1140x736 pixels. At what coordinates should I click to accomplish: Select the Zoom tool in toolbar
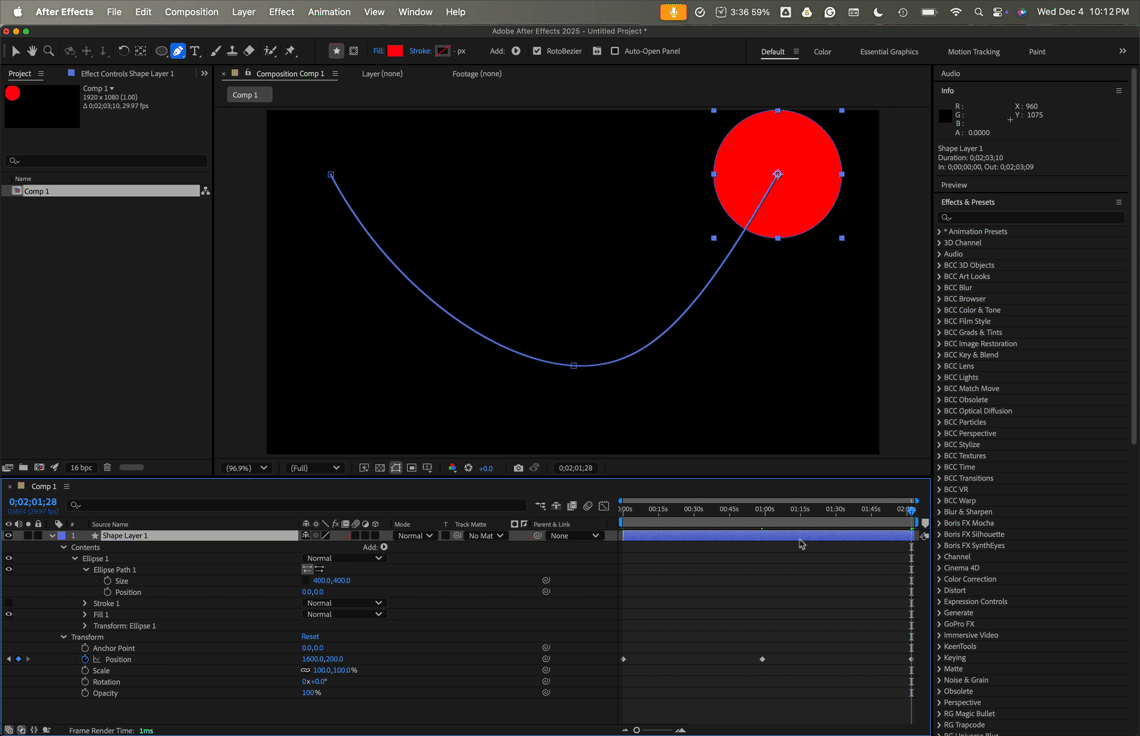49,51
